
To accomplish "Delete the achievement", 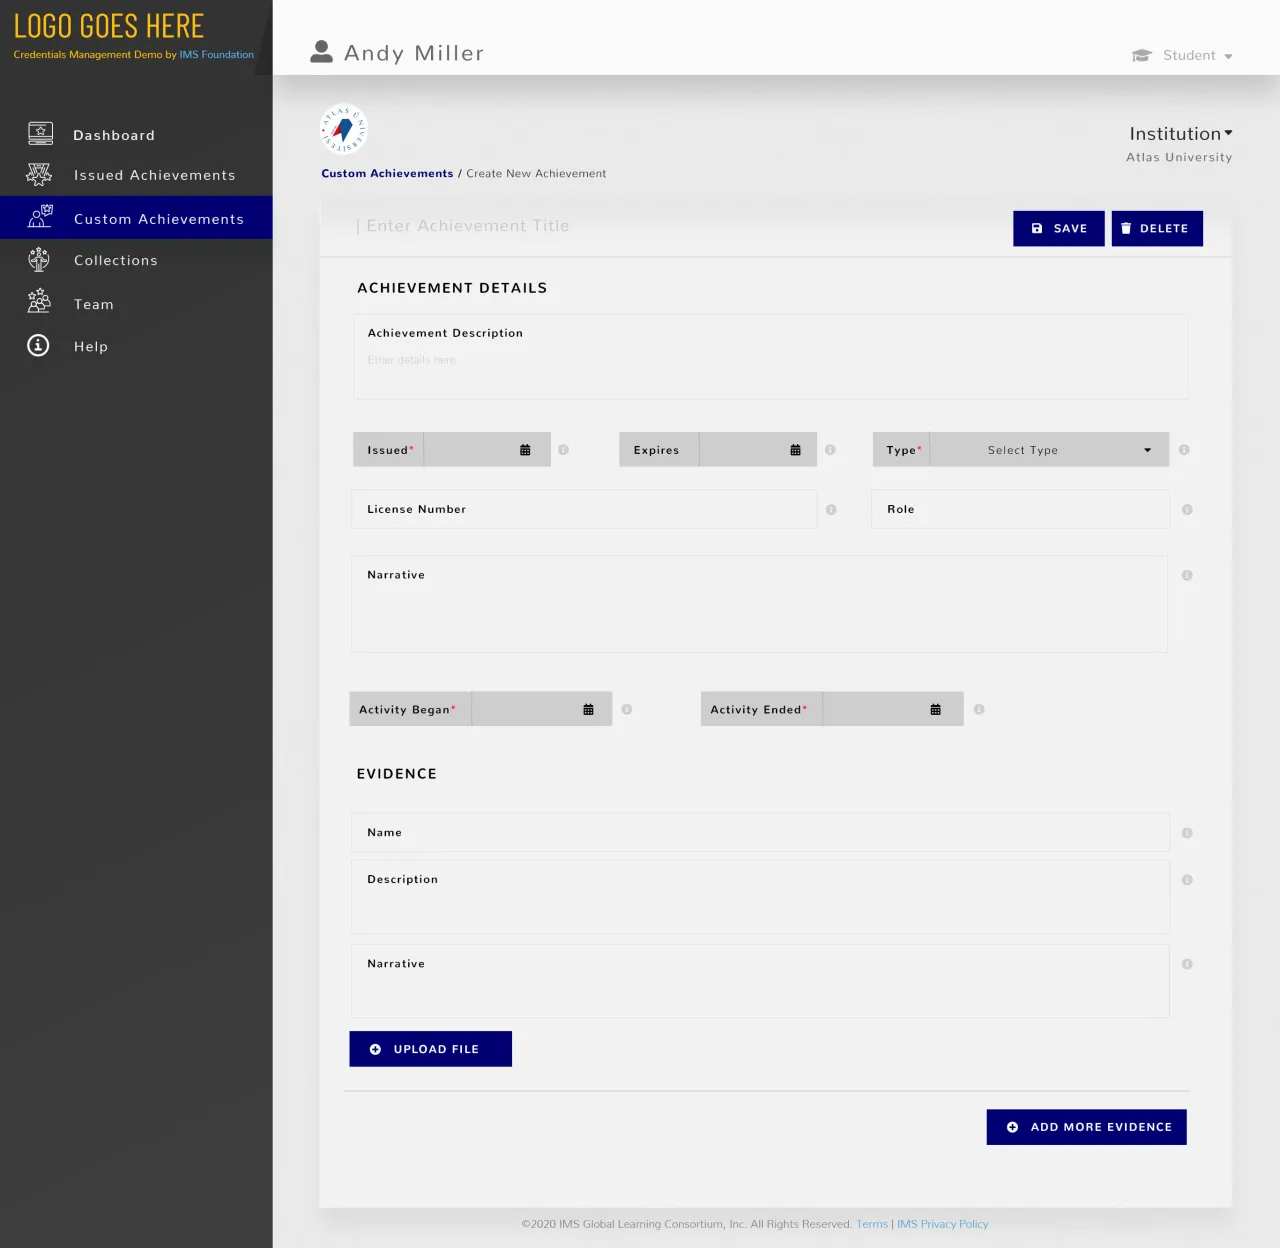I will pos(1157,228).
